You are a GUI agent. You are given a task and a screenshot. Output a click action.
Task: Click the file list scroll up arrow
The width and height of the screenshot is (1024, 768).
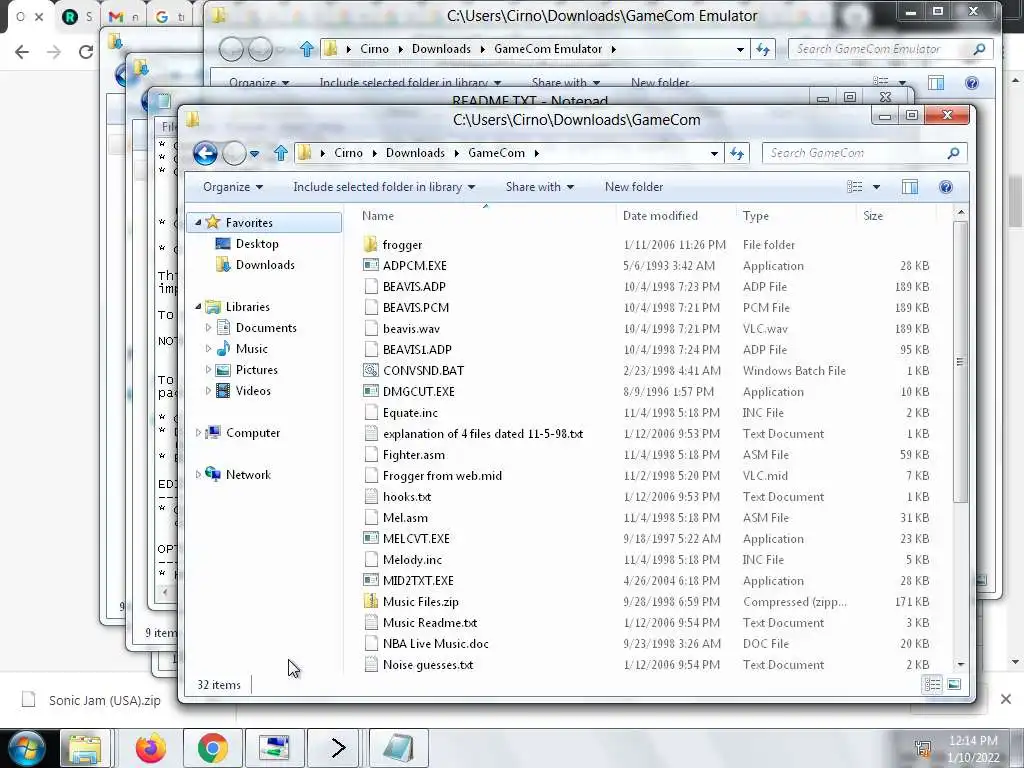coord(960,213)
